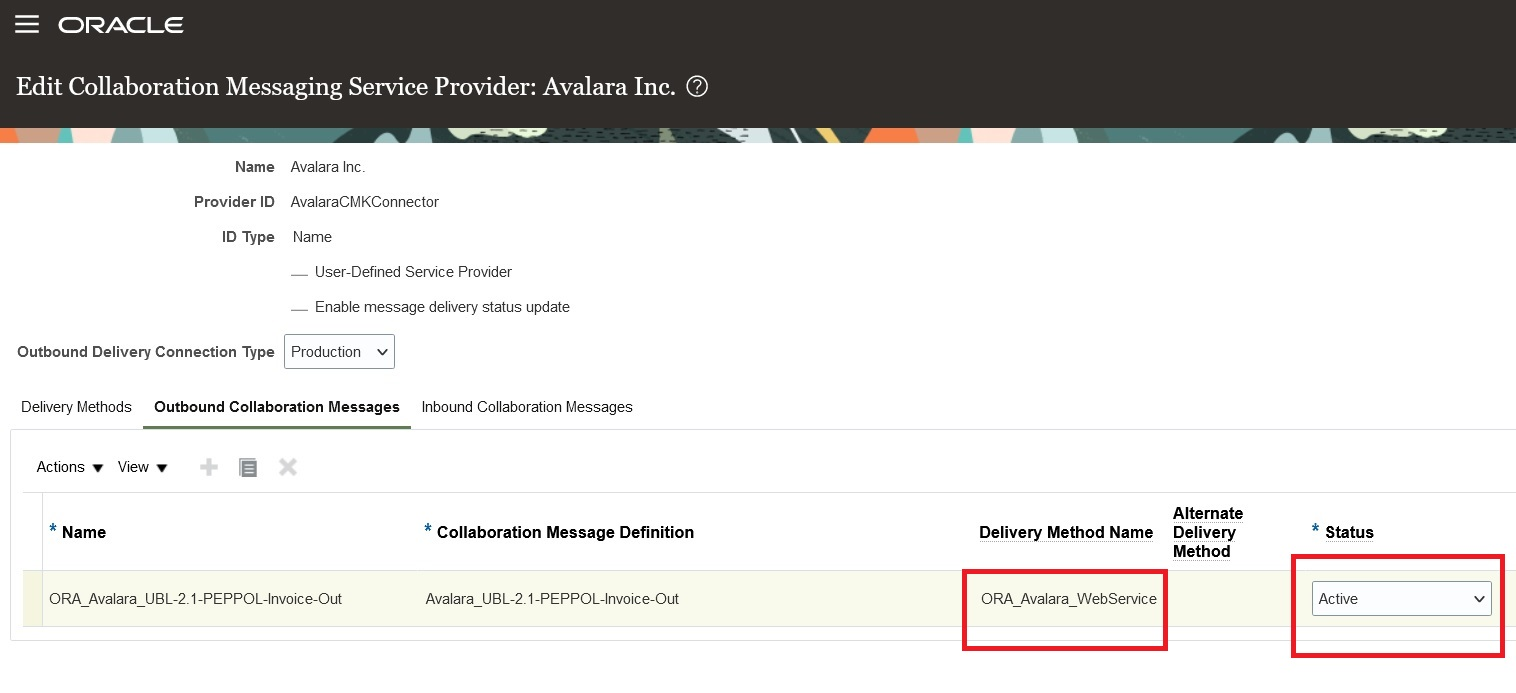Click the add row plus icon
Viewport: 1516px width, 693px height.
coord(209,467)
